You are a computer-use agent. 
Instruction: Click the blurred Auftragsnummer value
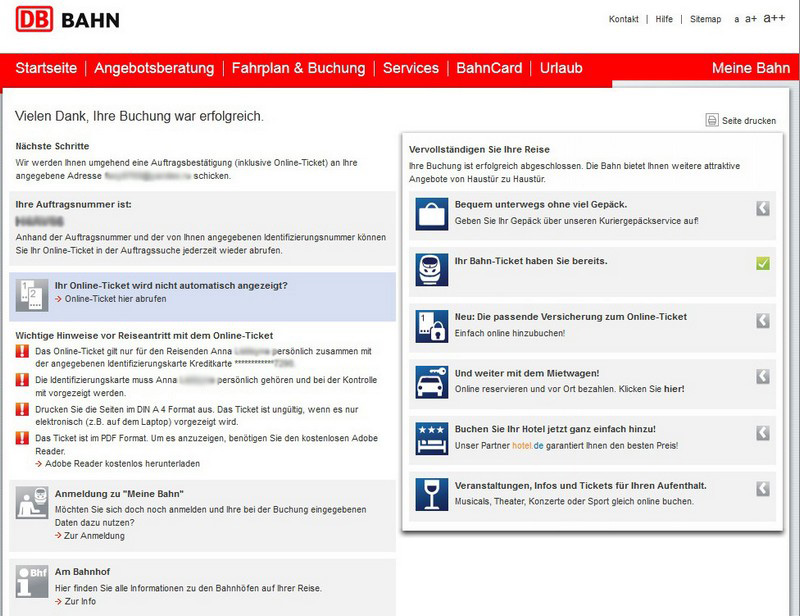pos(39,221)
